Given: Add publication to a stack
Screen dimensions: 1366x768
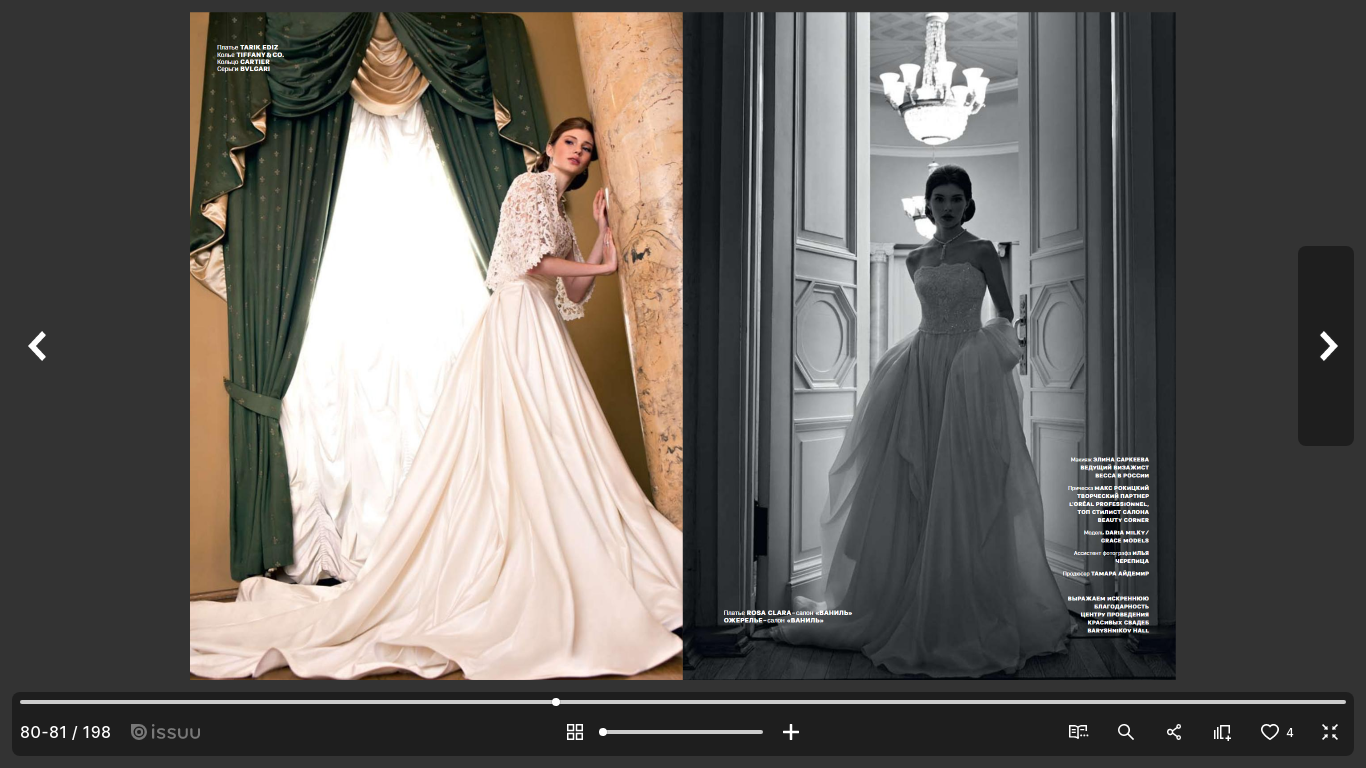Looking at the screenshot, I should pyautogui.click(x=1222, y=732).
